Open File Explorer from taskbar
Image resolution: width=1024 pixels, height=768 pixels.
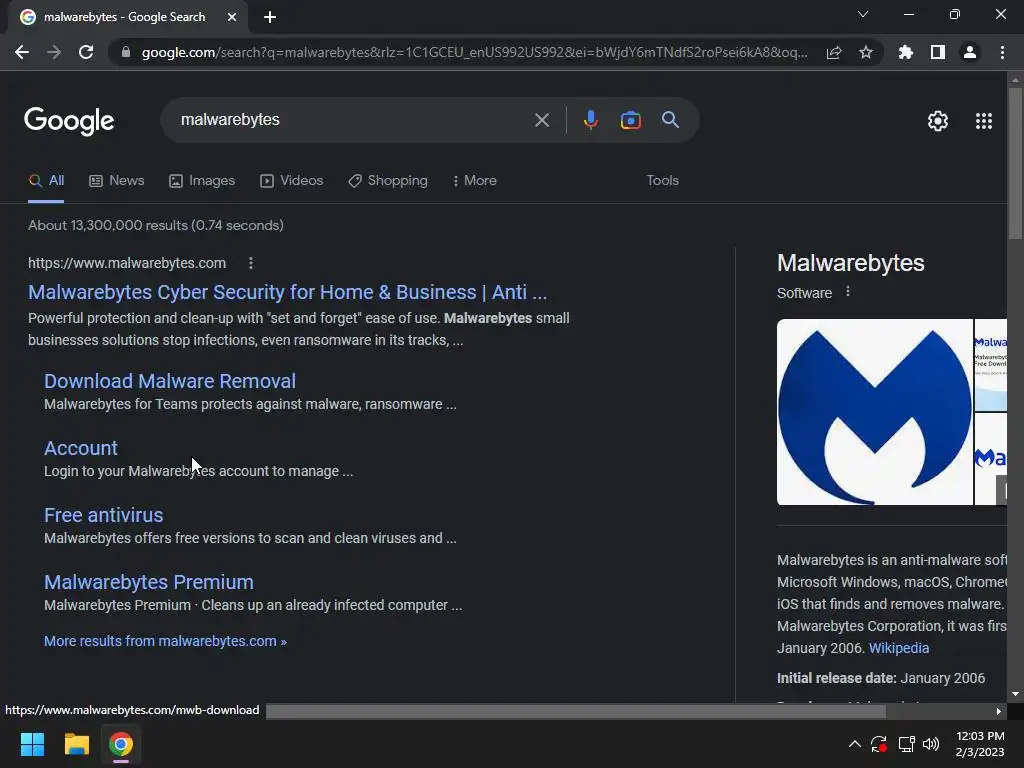[x=76, y=744]
